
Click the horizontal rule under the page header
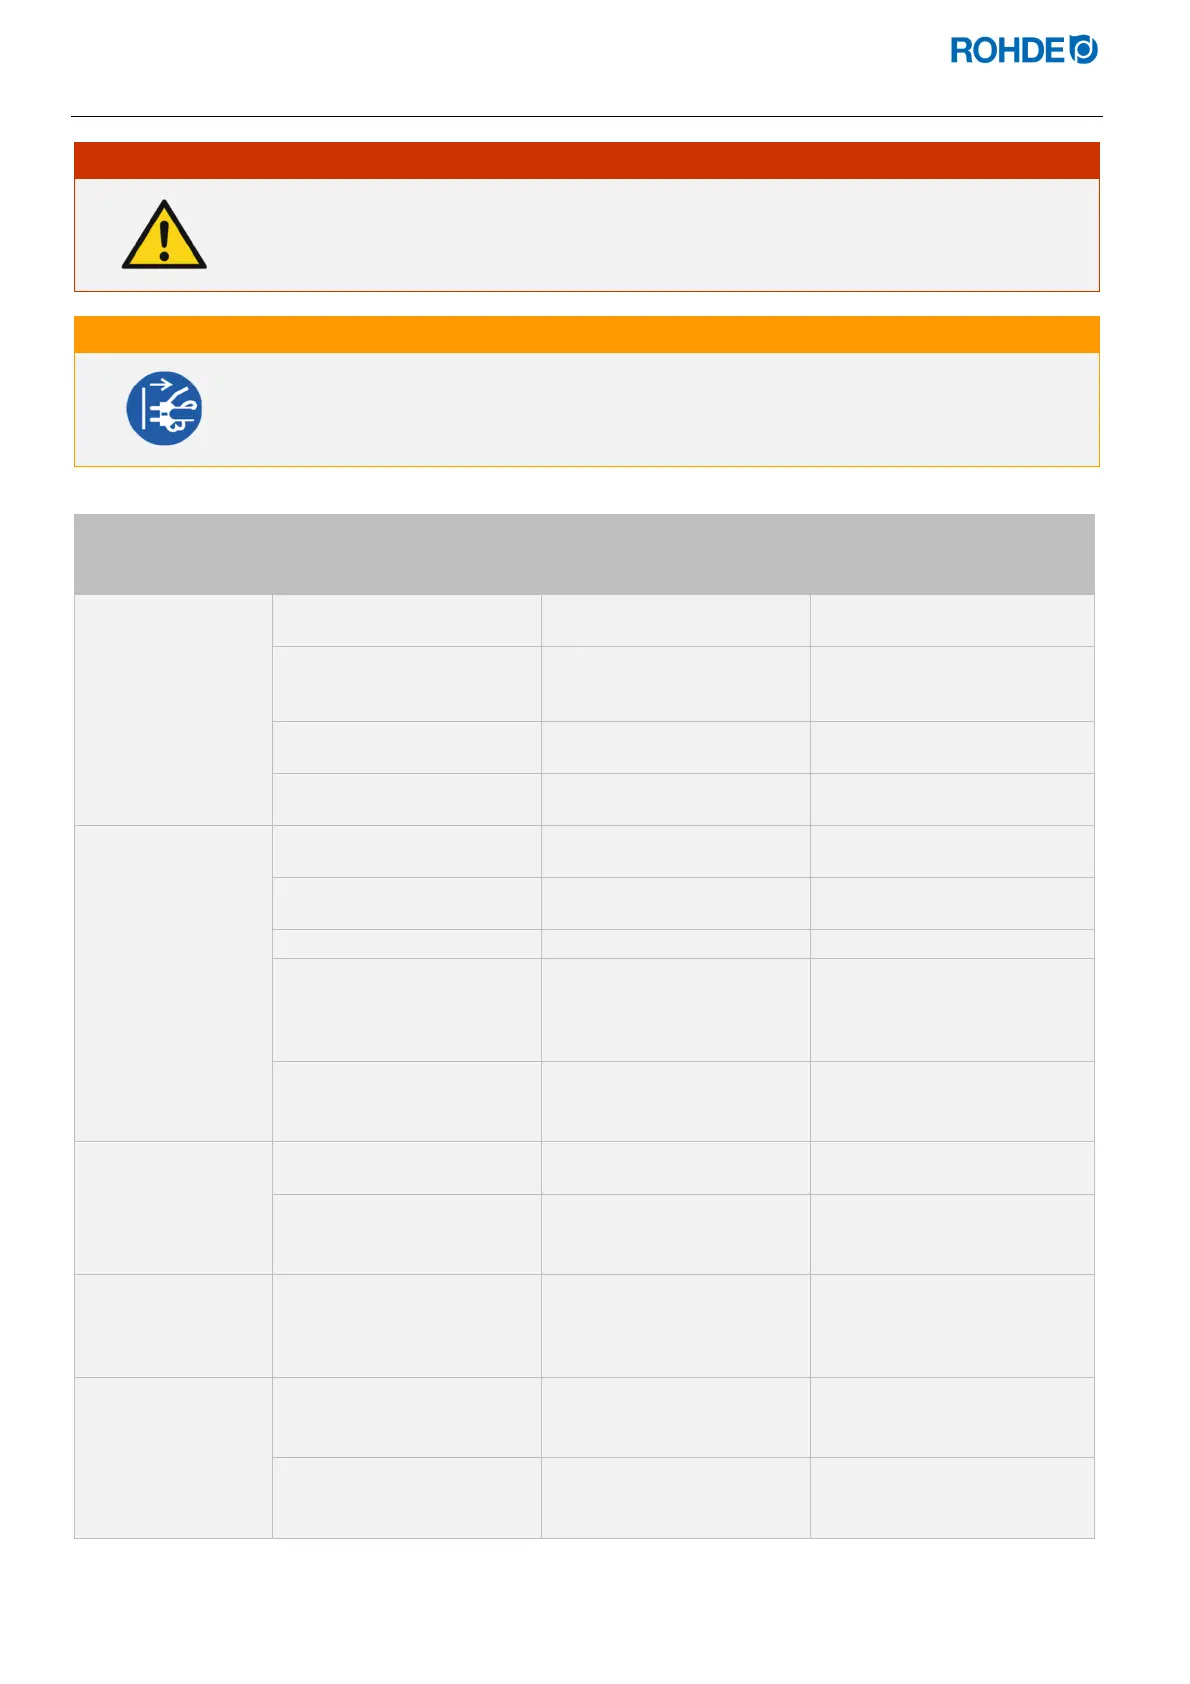(586, 117)
